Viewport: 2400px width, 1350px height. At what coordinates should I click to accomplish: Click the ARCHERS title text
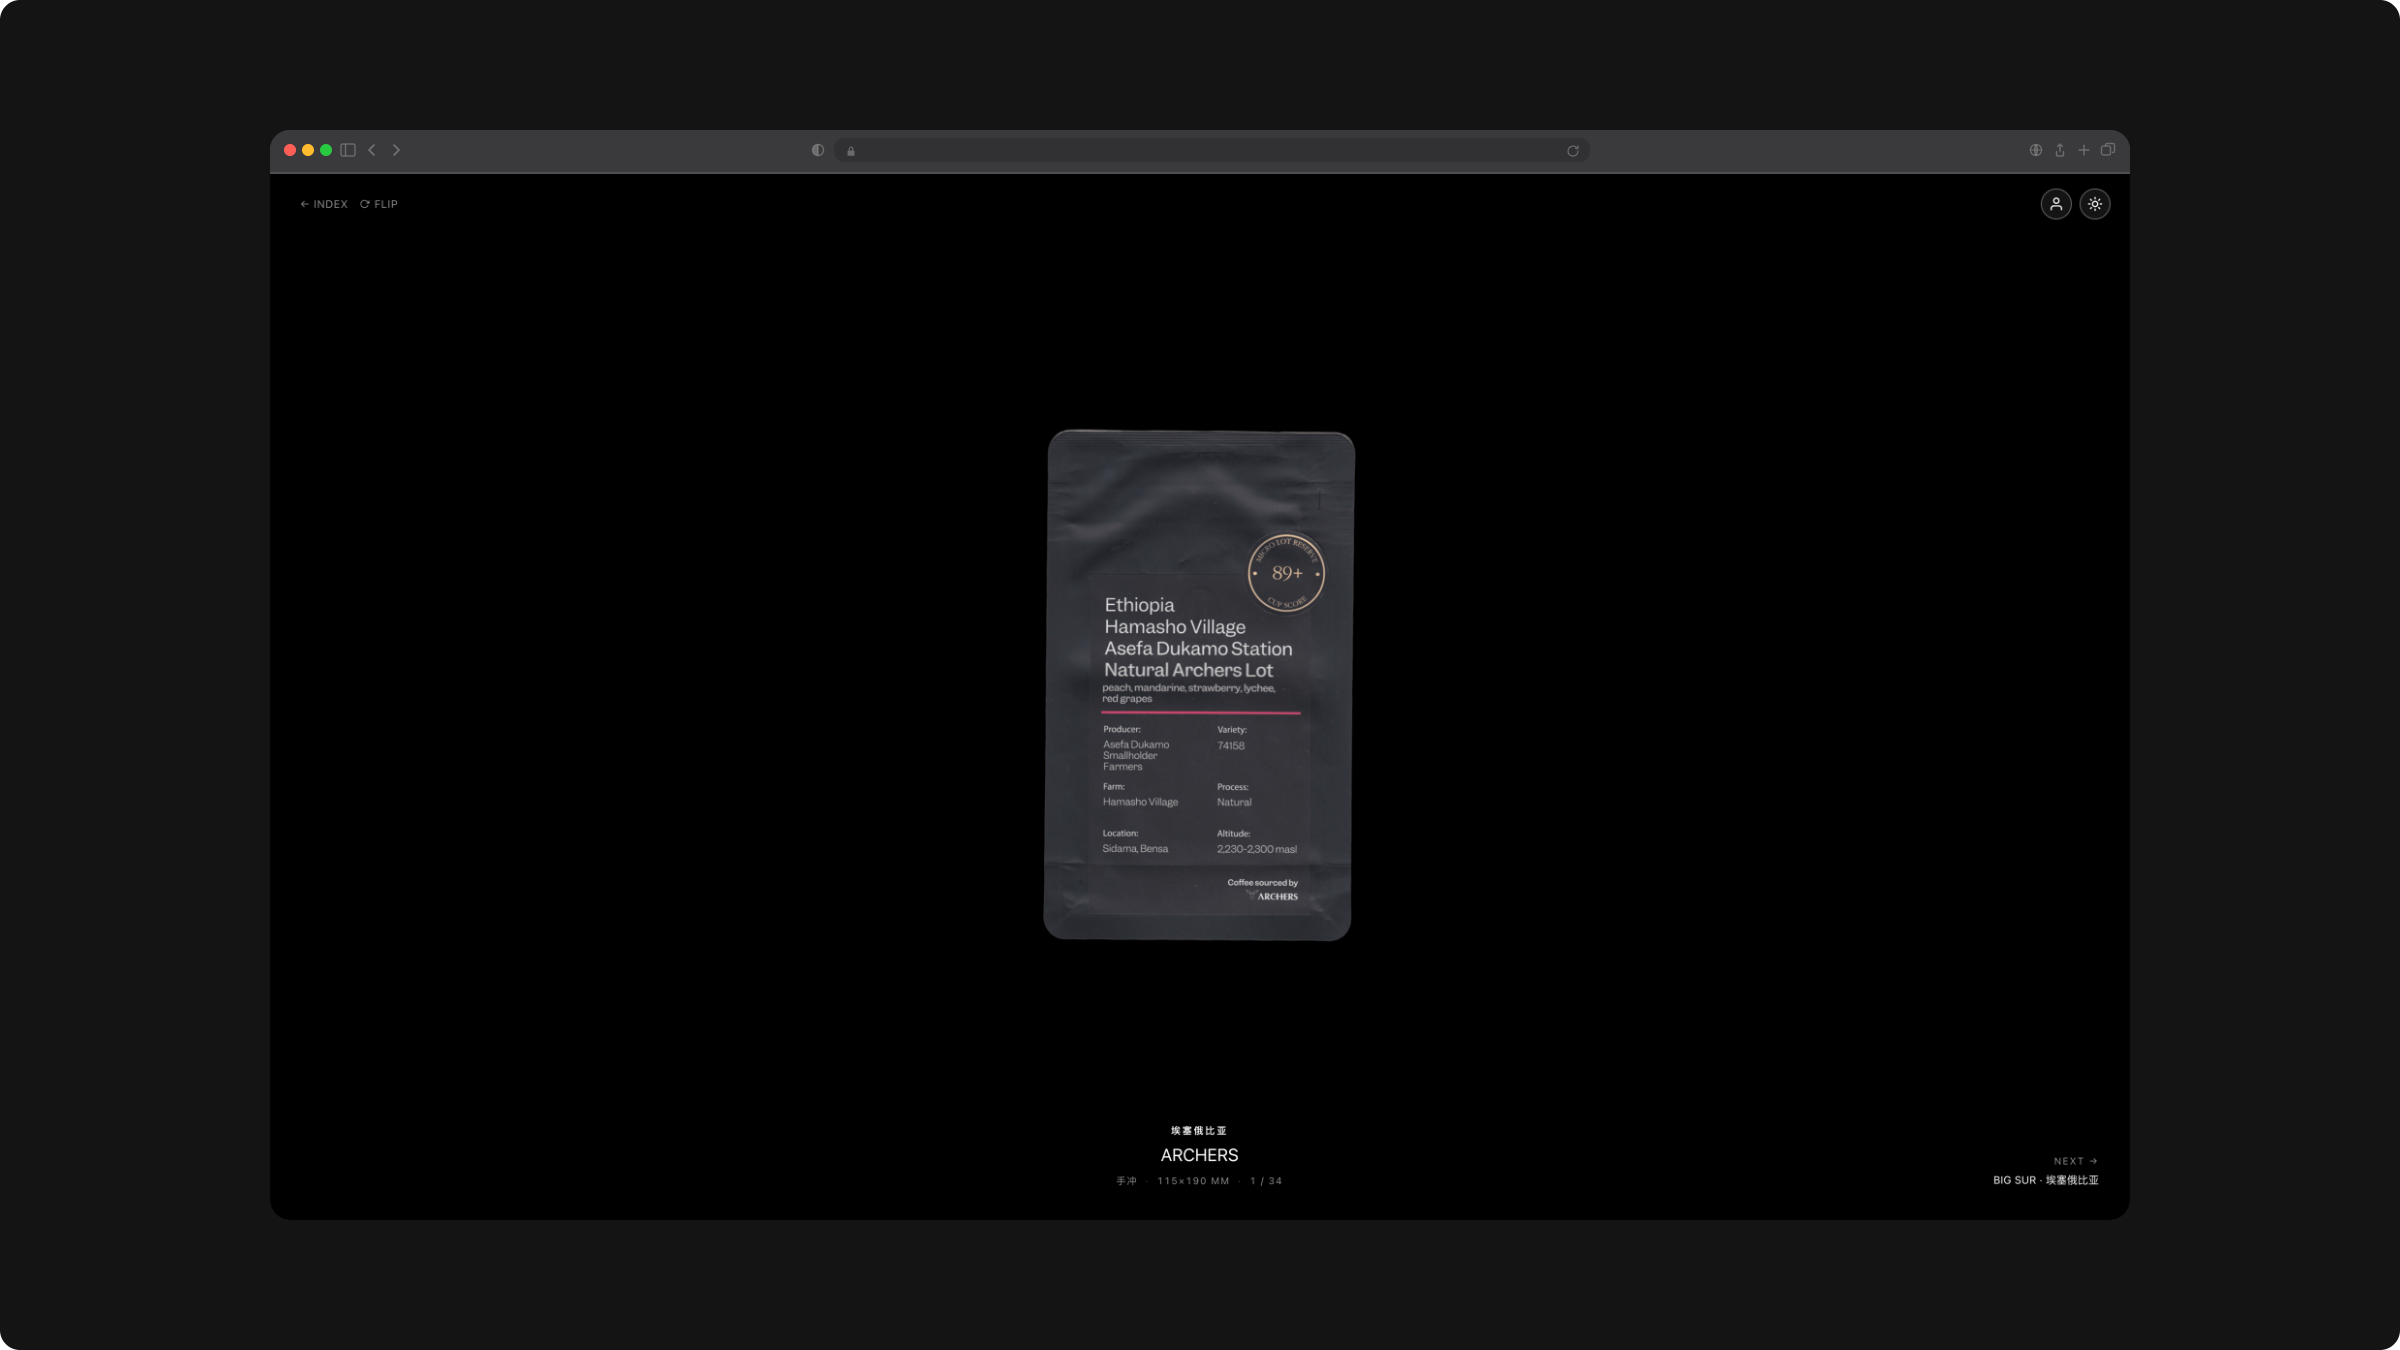(1199, 1155)
